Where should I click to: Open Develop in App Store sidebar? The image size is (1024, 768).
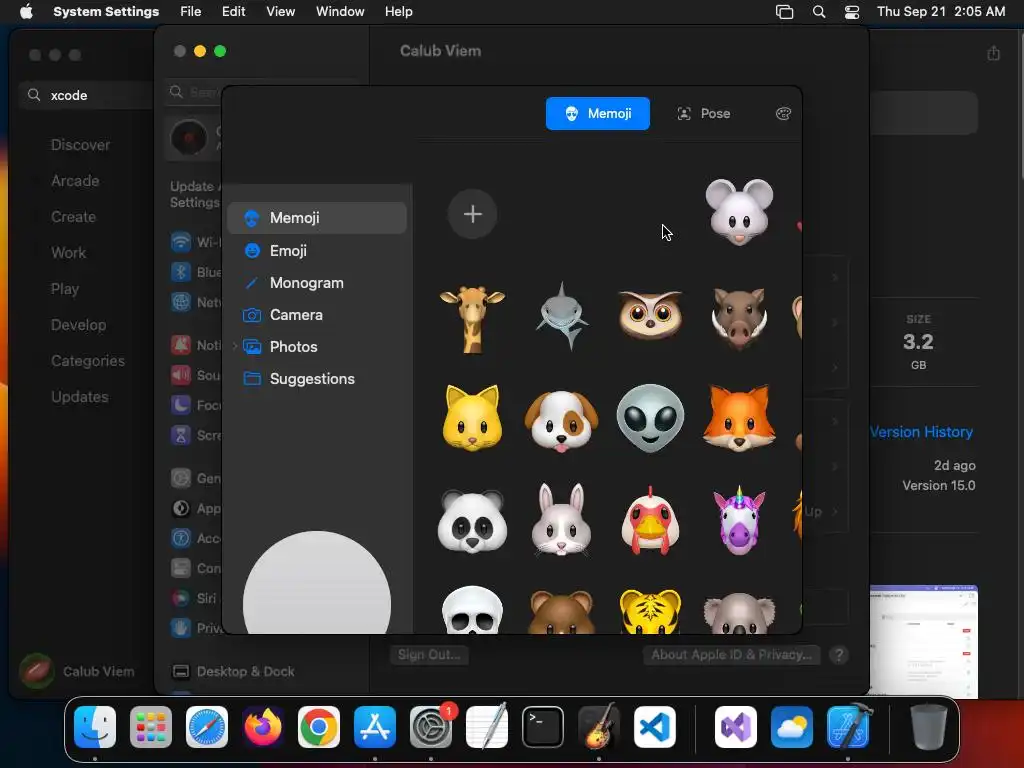pyautogui.click(x=78, y=325)
